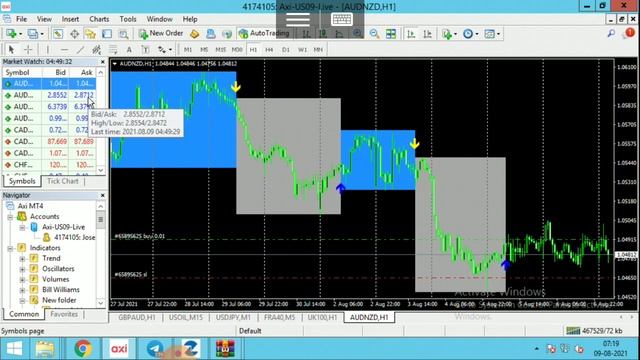
Task: Select the Horizontal Line drawing tool
Action: click(x=64, y=49)
